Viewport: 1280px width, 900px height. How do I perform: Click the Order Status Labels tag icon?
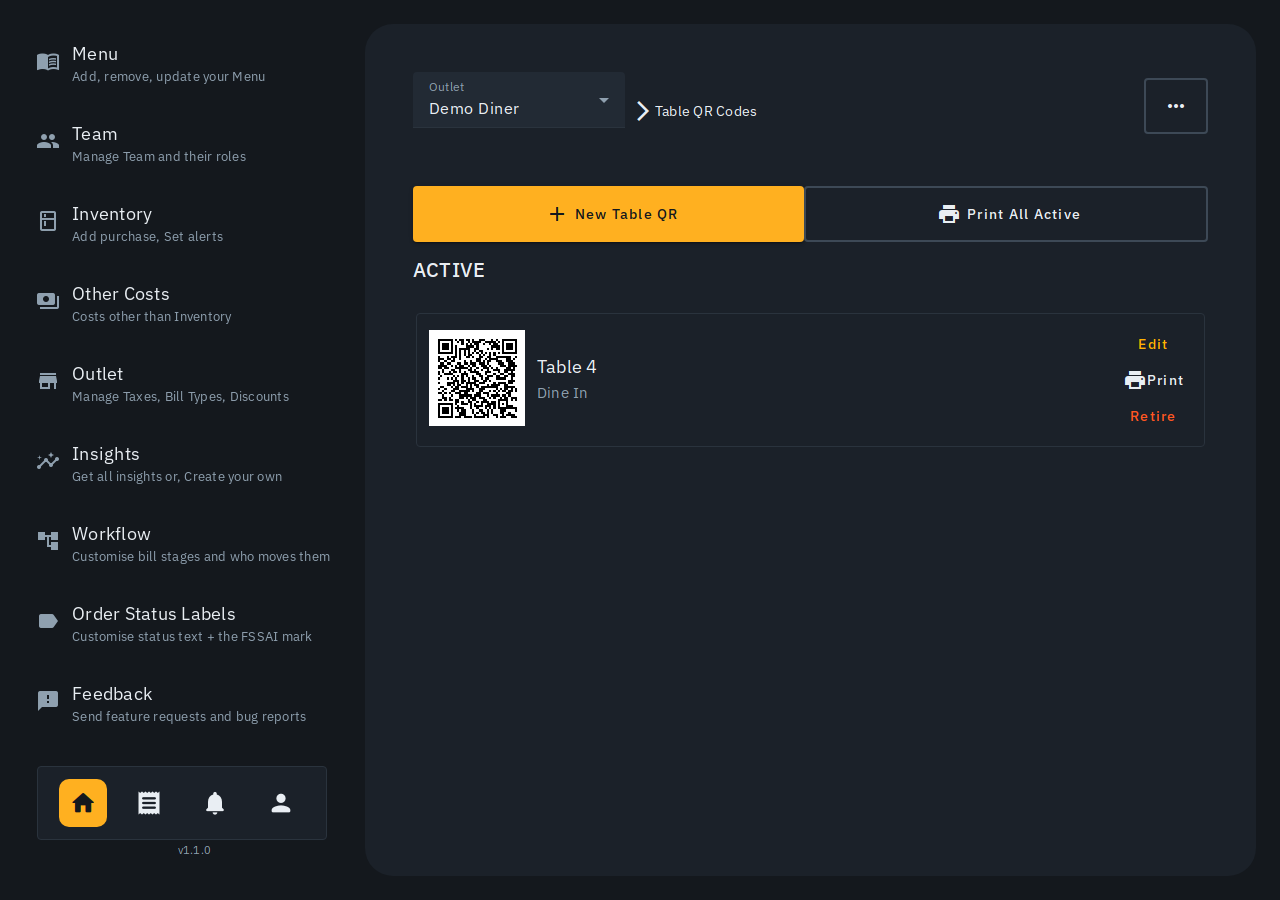pyautogui.click(x=48, y=621)
